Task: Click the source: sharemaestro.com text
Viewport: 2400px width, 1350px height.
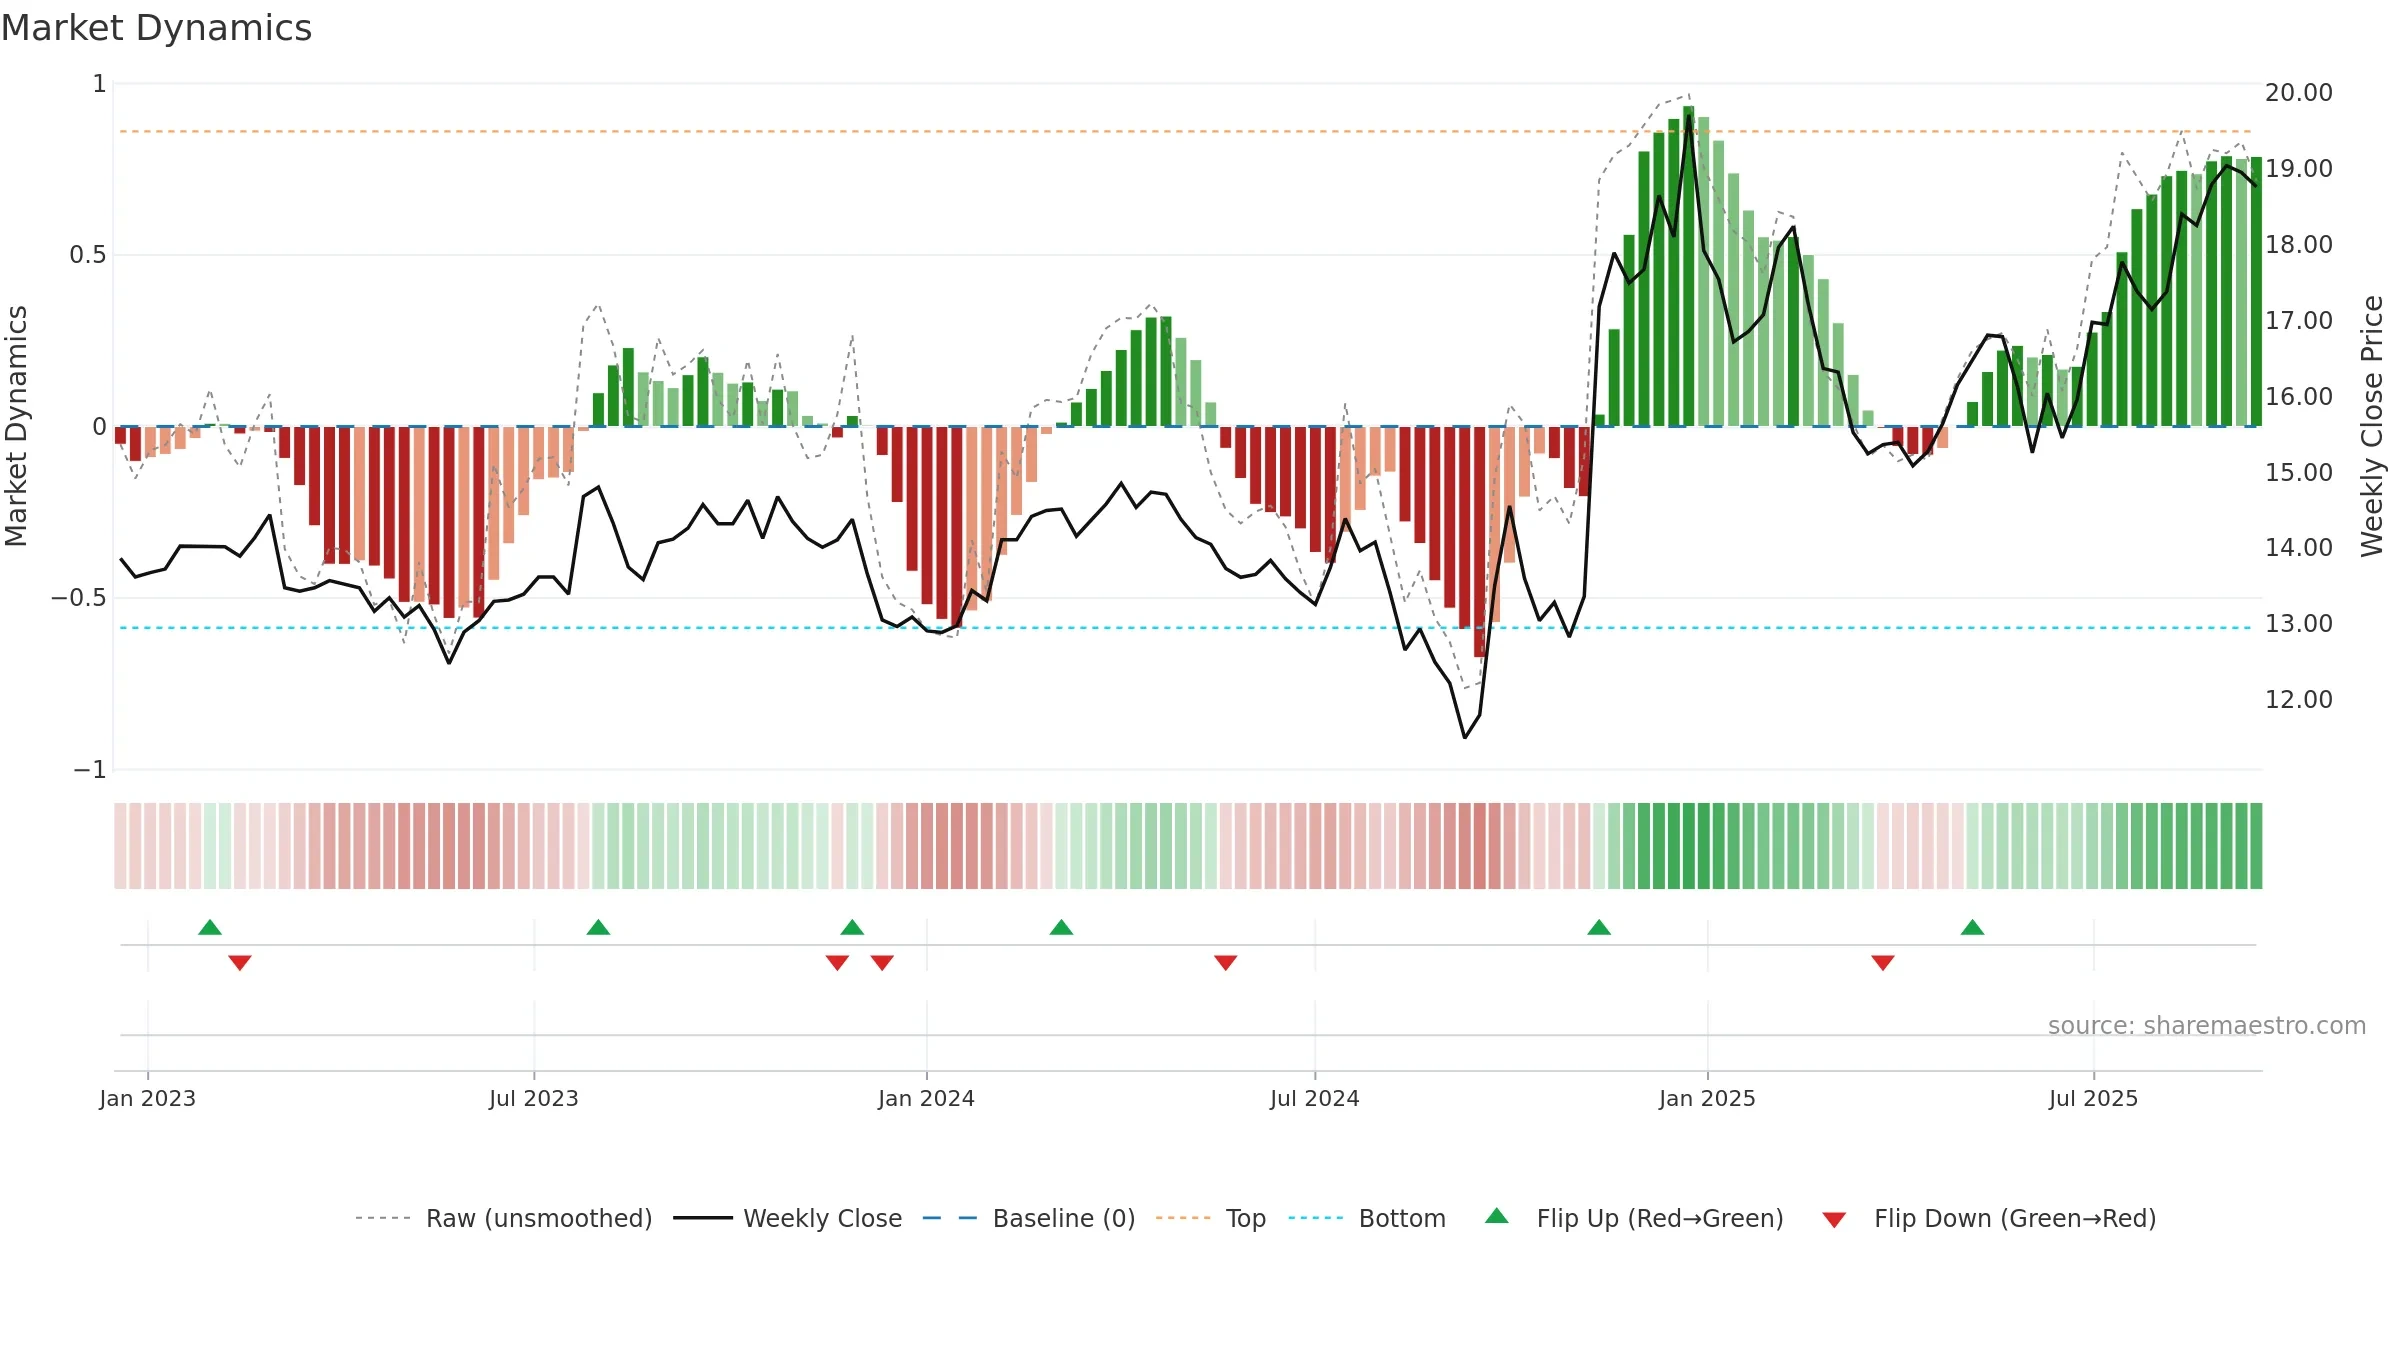Action: click(2207, 1025)
